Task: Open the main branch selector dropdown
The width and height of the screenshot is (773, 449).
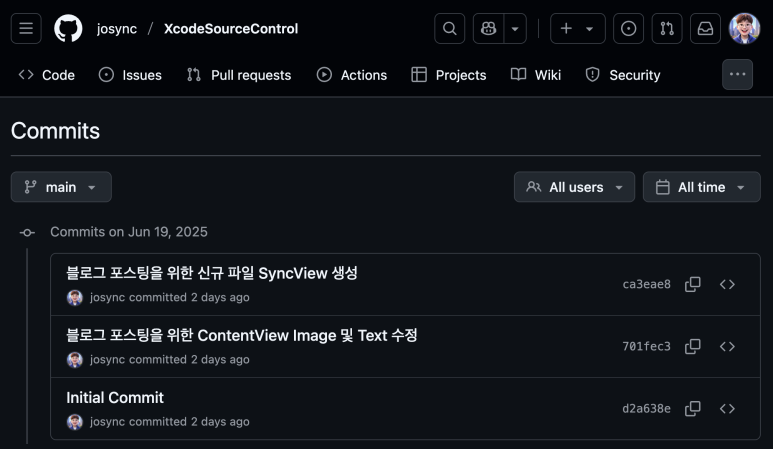Action: (61, 187)
